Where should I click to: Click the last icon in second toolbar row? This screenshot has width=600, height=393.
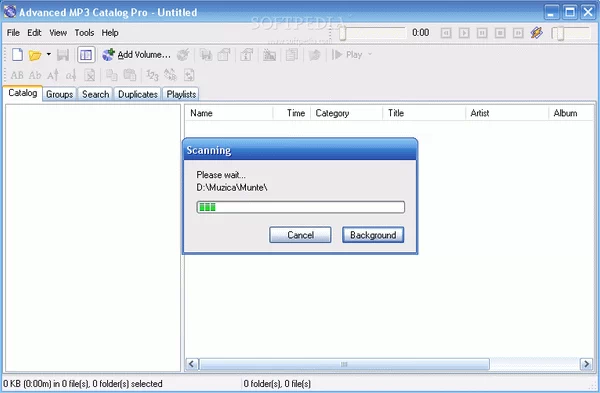(189, 75)
